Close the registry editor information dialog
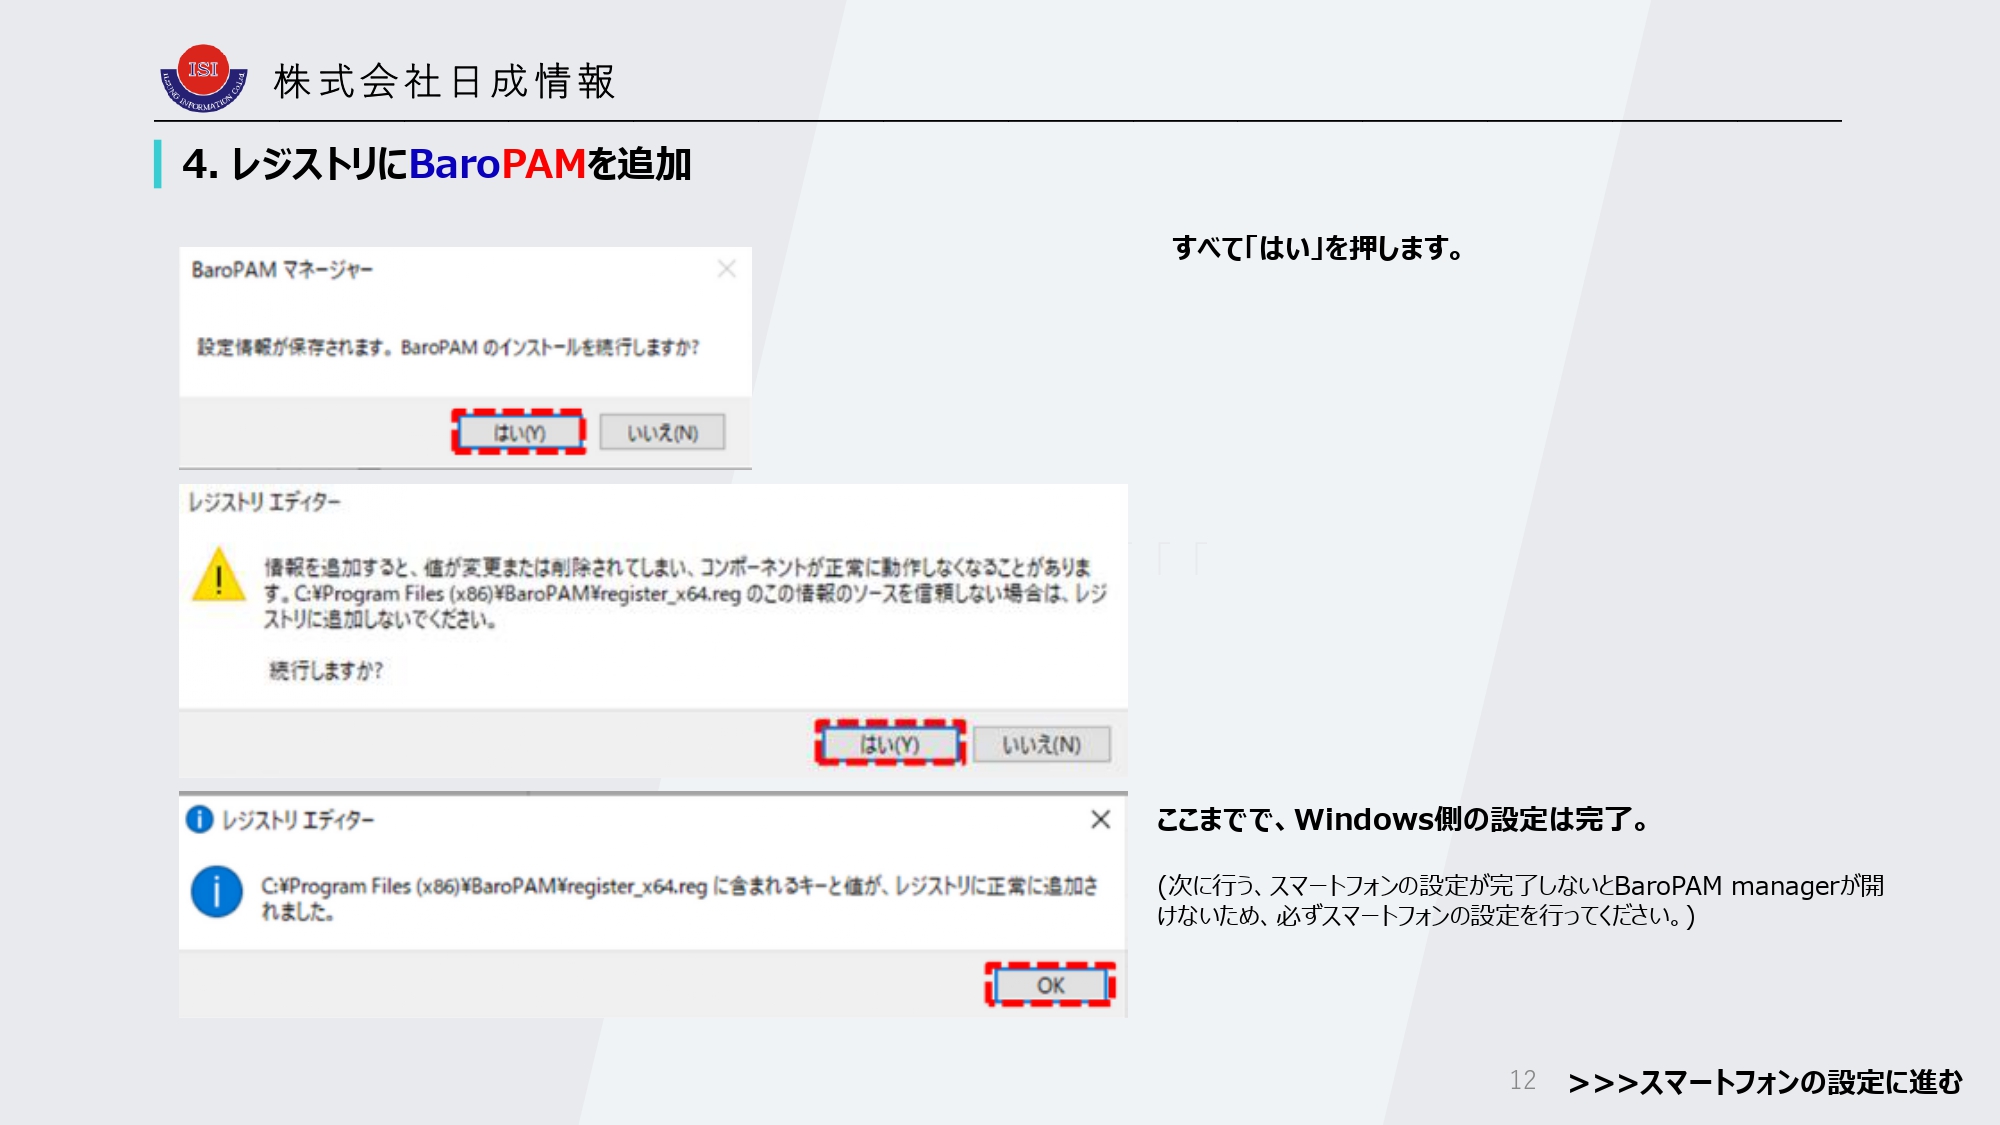This screenshot has height=1125, width=2000. (x=1101, y=819)
